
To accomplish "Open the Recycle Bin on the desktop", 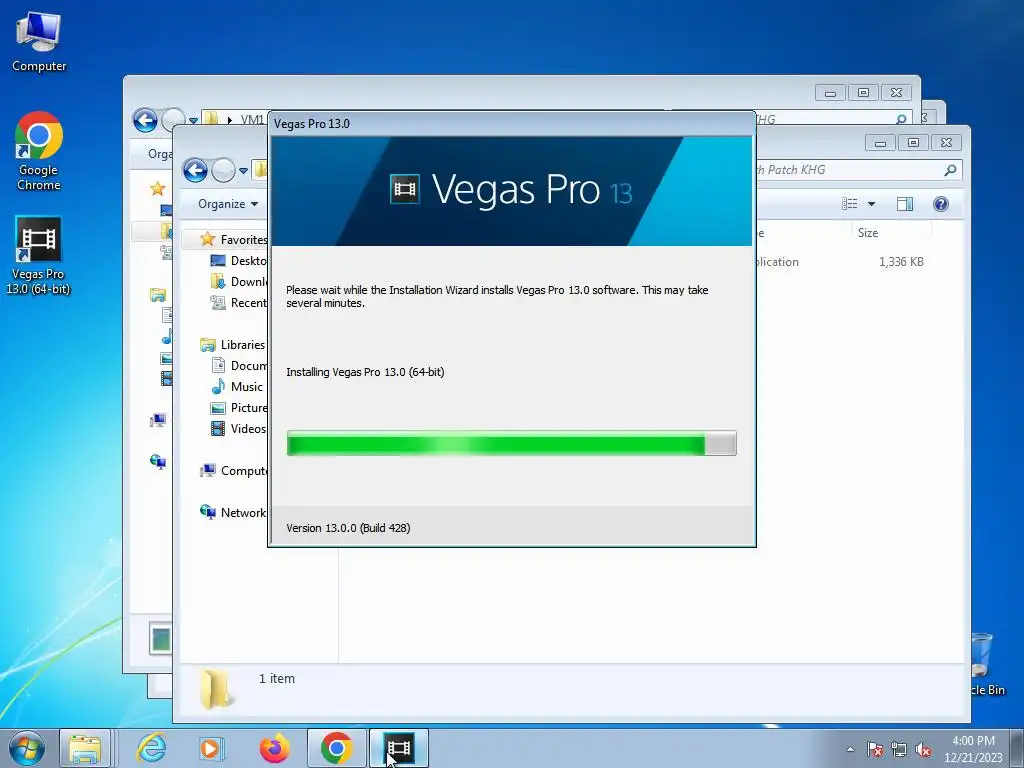I will coord(985,663).
